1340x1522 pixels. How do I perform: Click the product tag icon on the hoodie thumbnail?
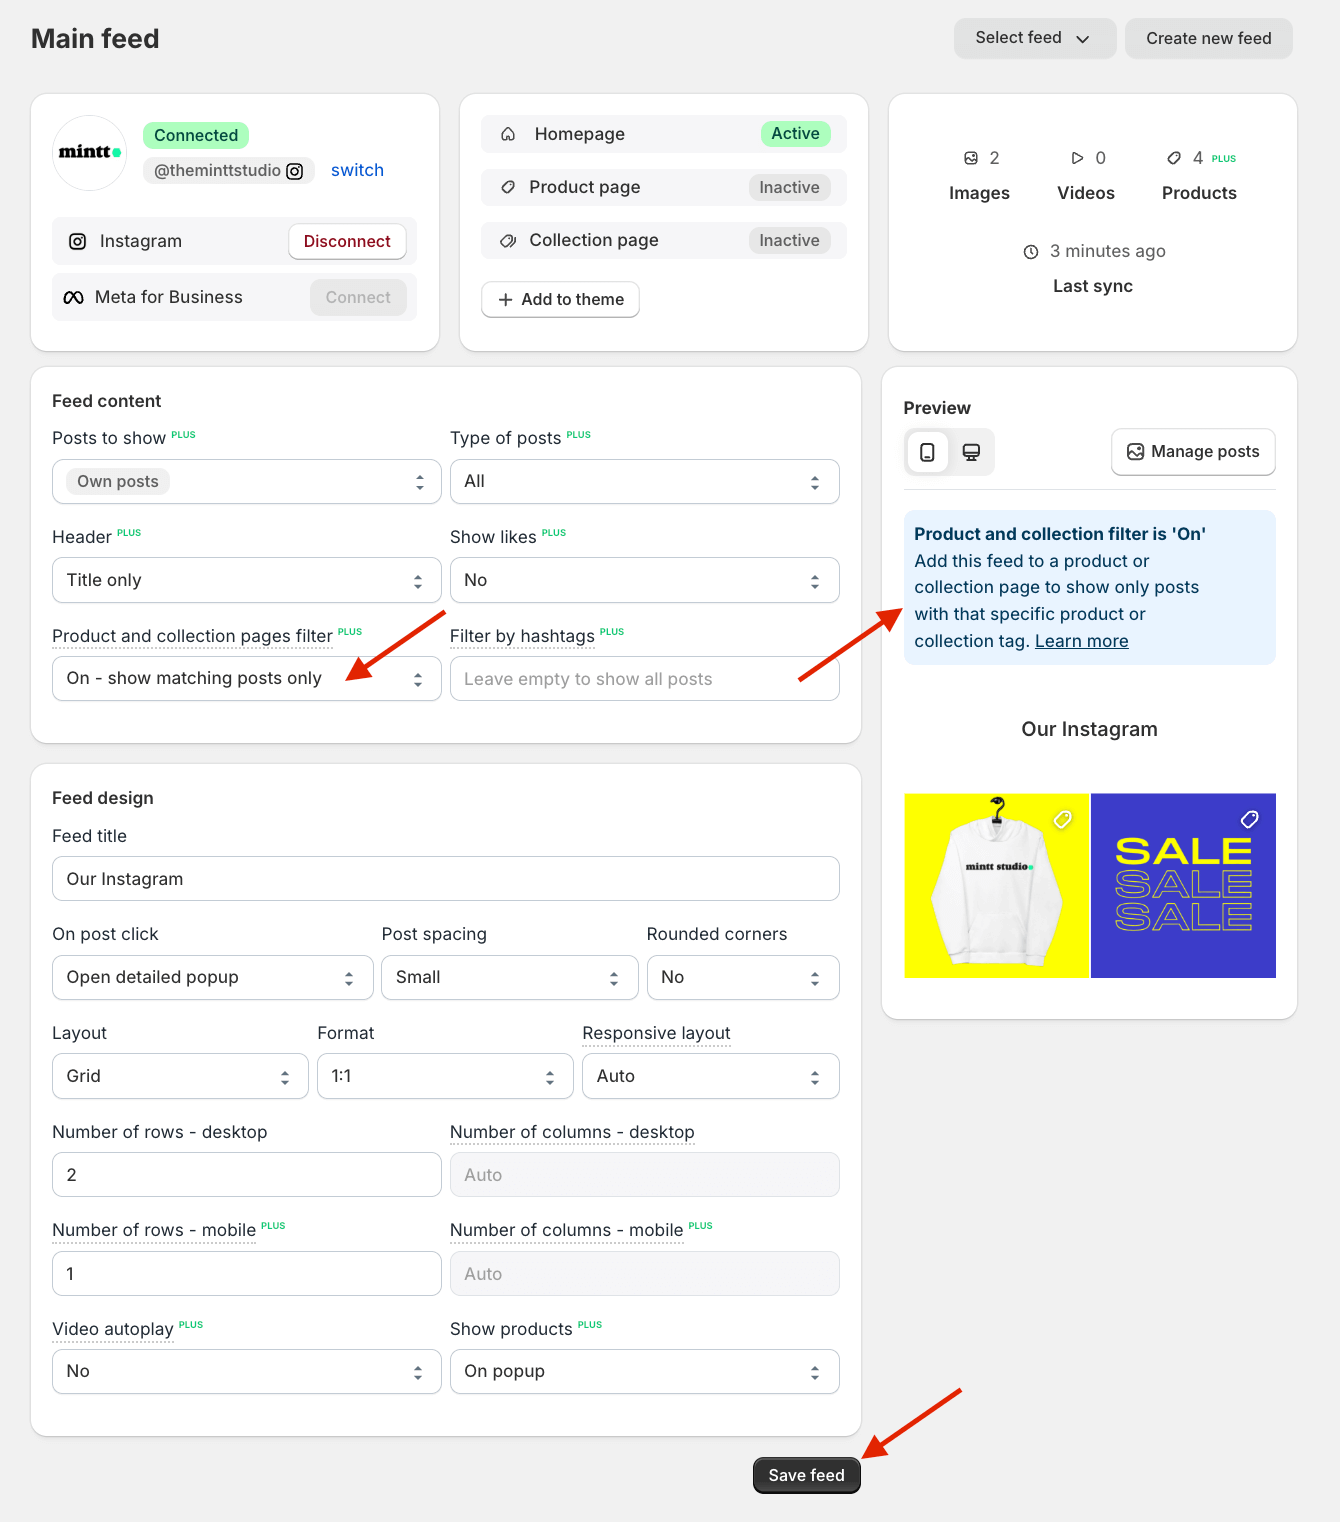1062,819
